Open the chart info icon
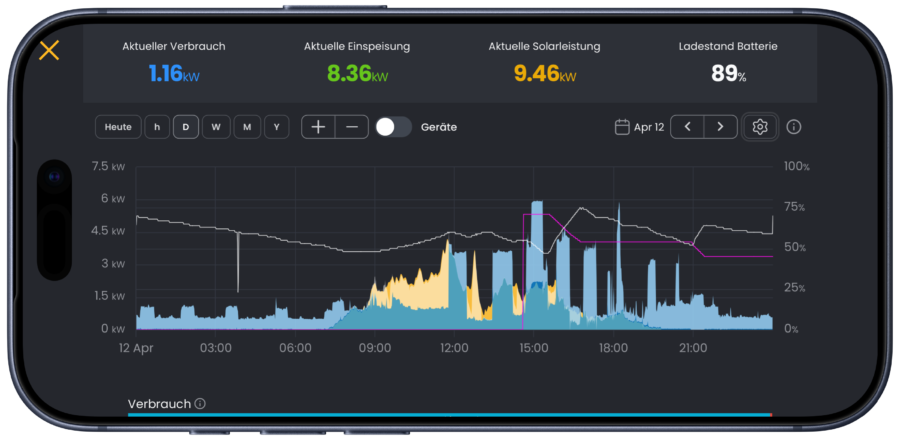Viewport: 900px width, 440px height. click(x=793, y=127)
